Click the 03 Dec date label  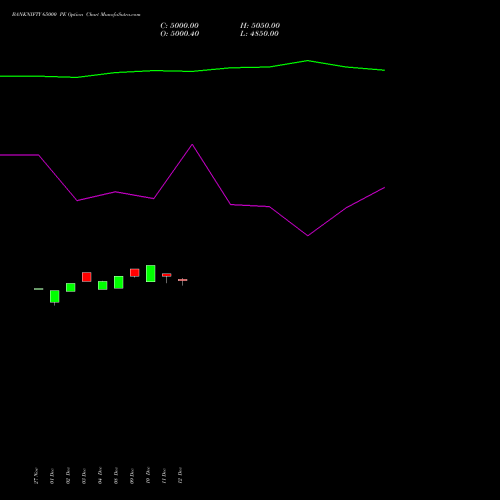click(x=84, y=476)
